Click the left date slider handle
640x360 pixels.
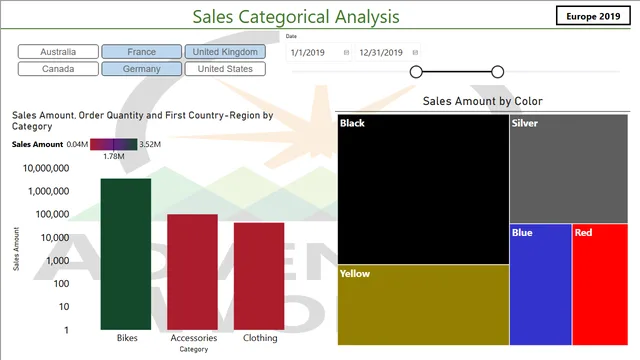point(416,72)
